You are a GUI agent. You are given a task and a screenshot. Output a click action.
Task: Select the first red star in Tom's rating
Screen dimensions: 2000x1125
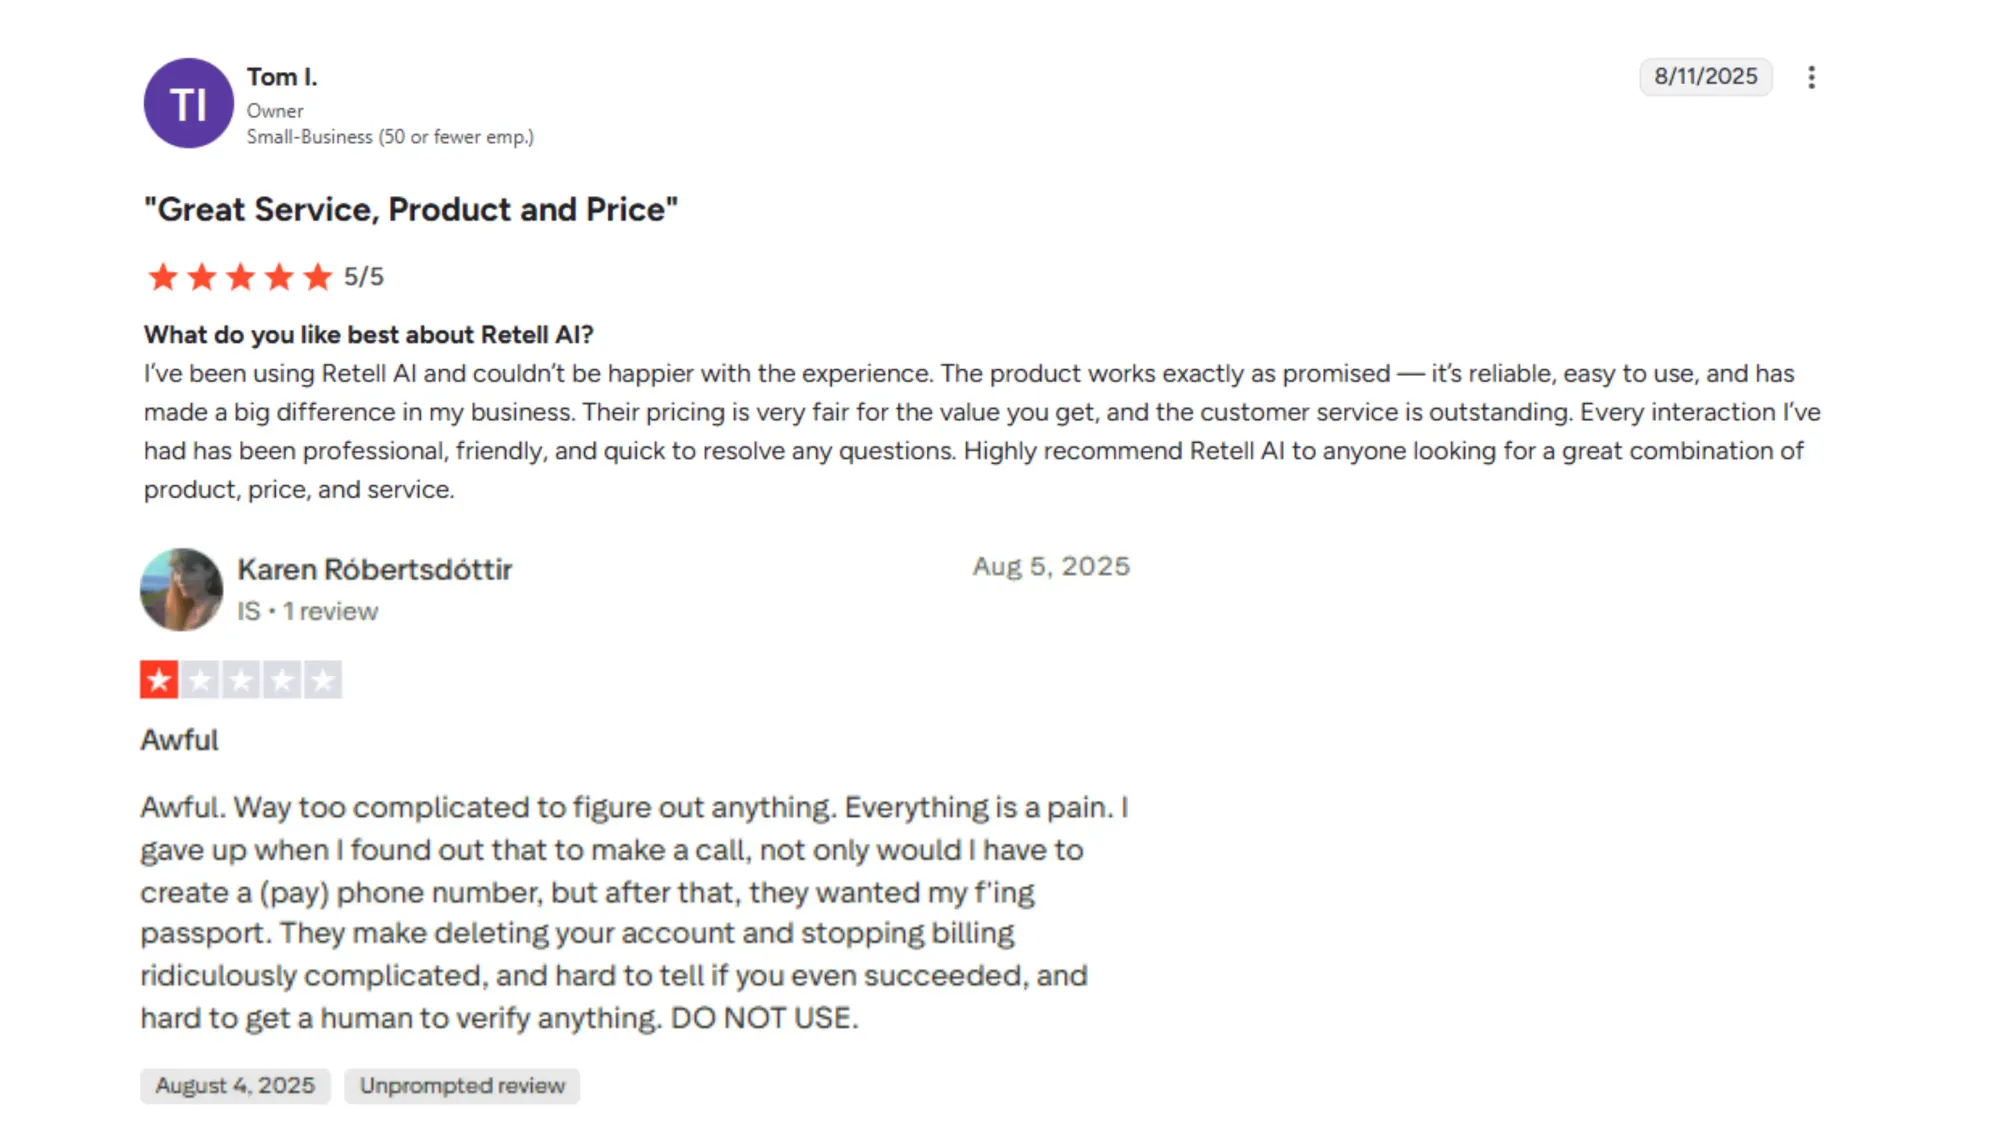163,276
